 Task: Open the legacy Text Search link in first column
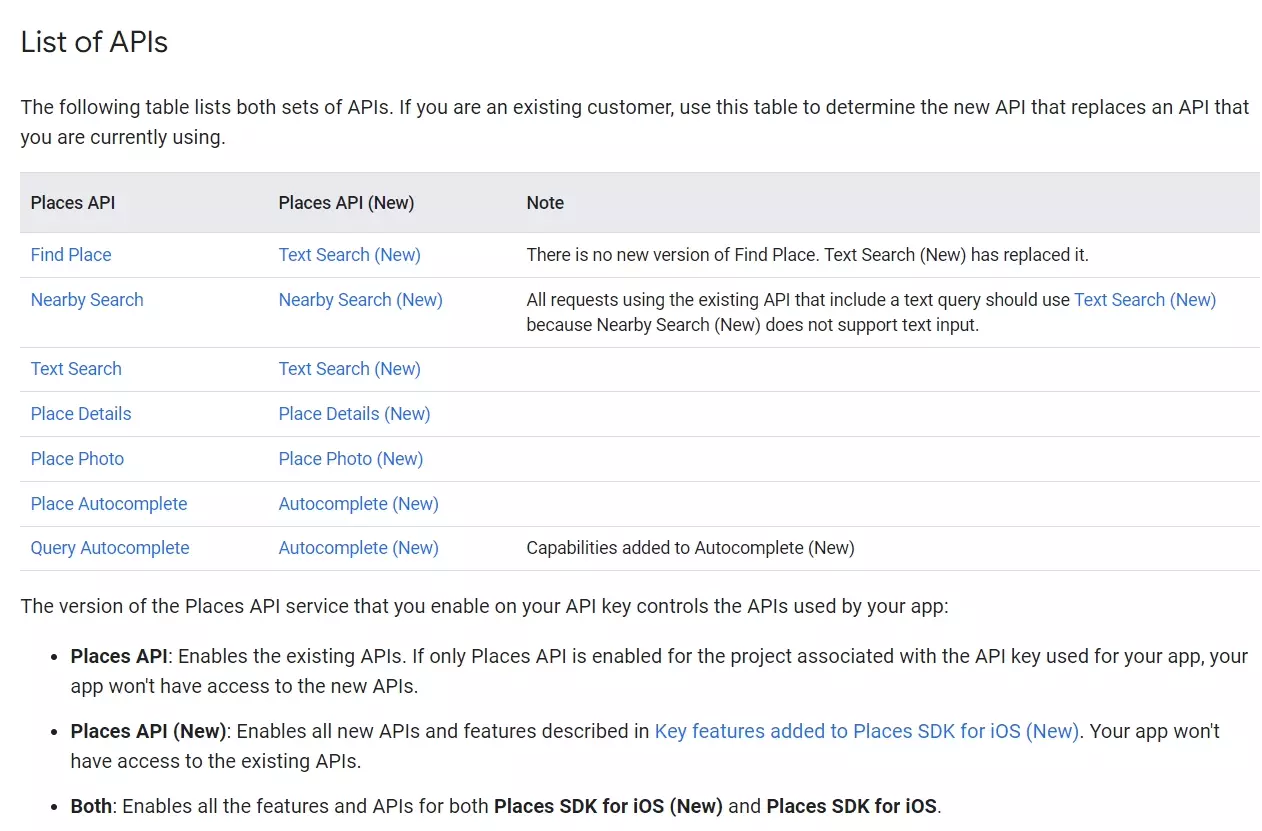[x=76, y=369]
